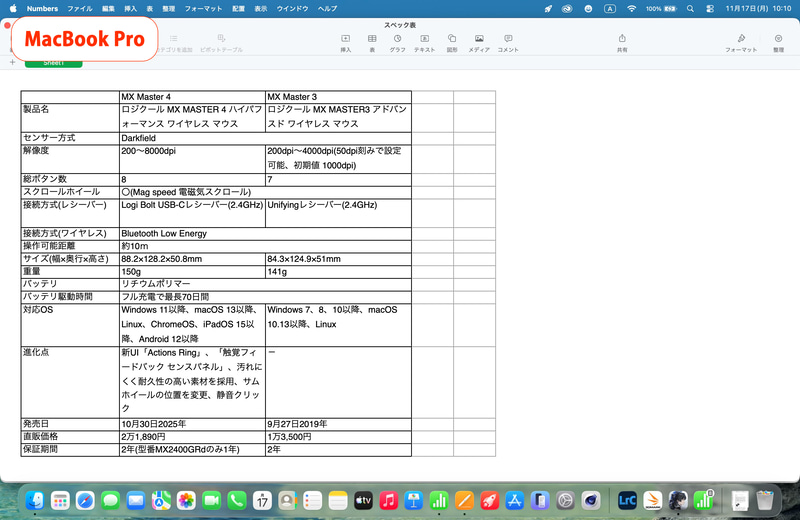Select the 1万3,500円 price cell
Viewport: 800px width, 520px height.
pyautogui.click(x=338, y=437)
